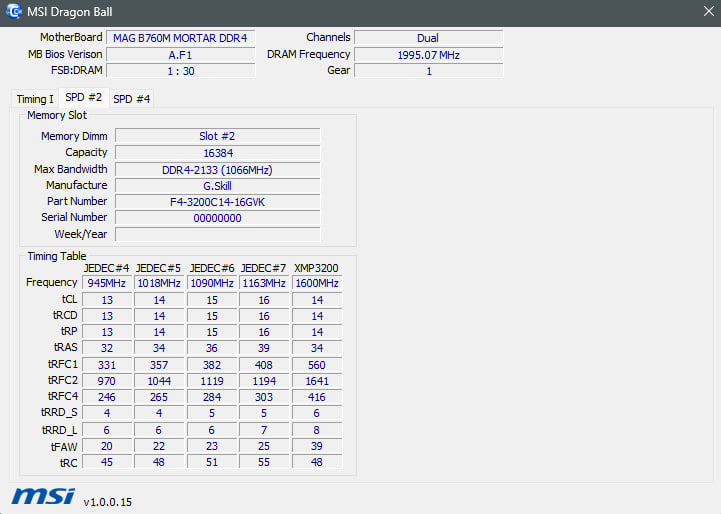The width and height of the screenshot is (721, 514).
Task: Click the tRRD_S value 6 under XMP3200
Action: 317,413
